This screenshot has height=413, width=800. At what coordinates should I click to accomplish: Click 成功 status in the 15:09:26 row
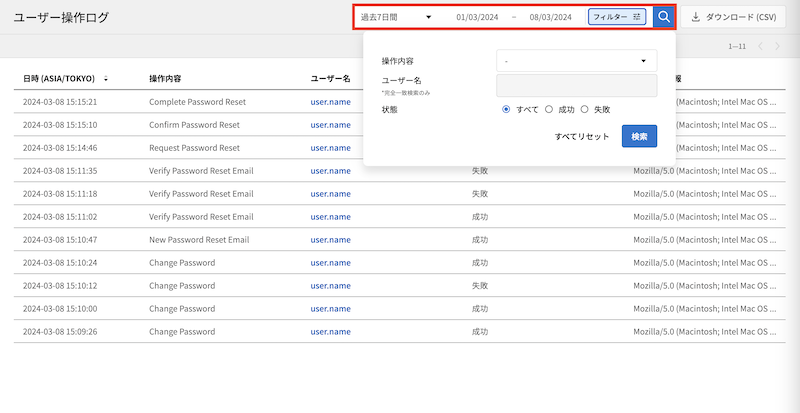480,331
